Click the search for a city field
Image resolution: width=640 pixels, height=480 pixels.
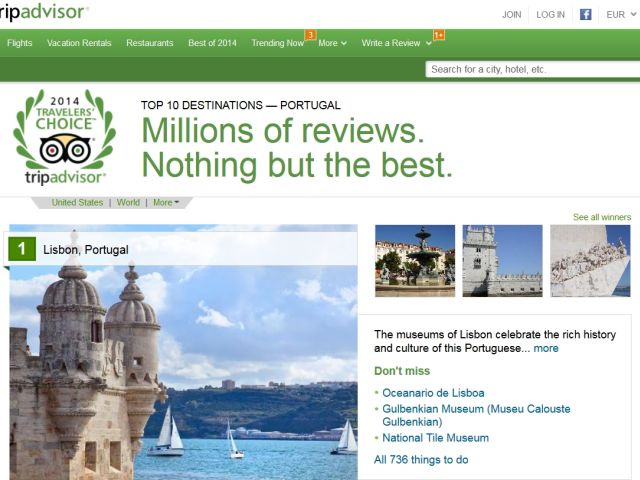530,69
